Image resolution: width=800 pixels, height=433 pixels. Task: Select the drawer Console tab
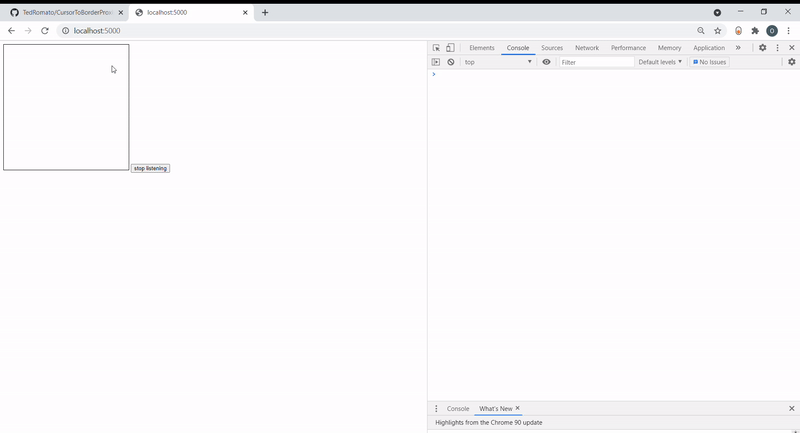(458, 409)
